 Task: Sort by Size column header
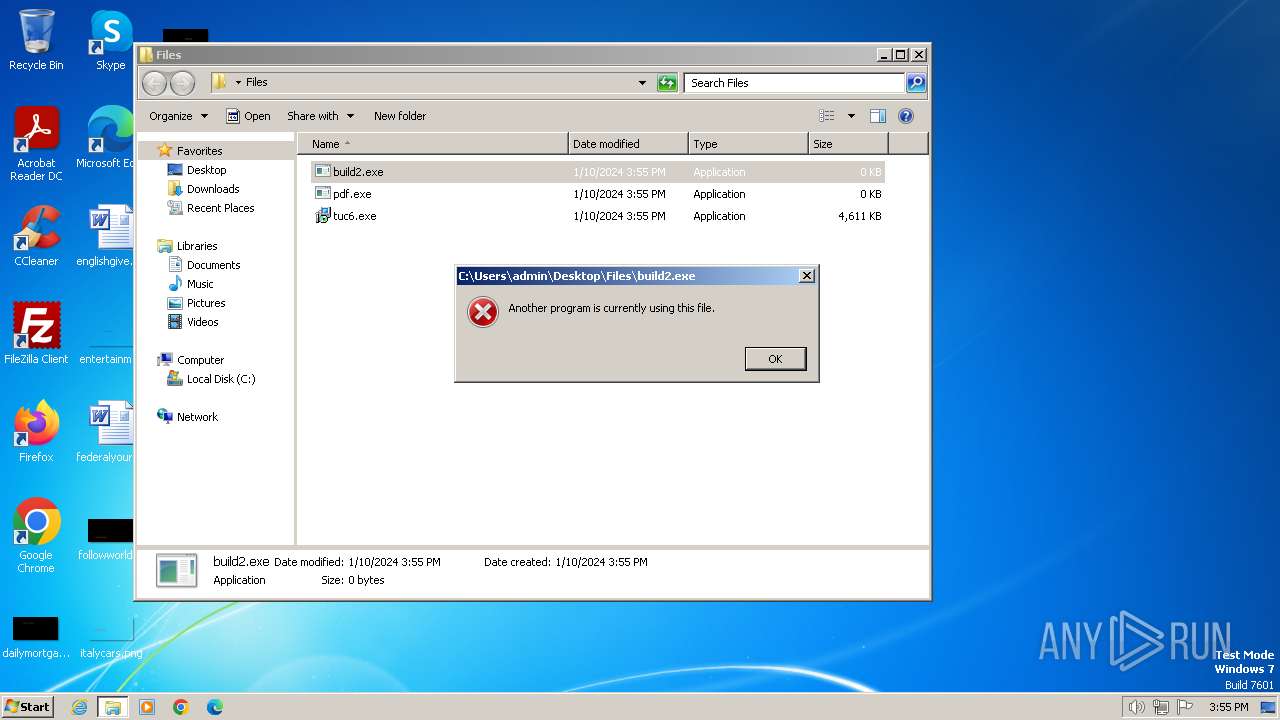point(848,144)
